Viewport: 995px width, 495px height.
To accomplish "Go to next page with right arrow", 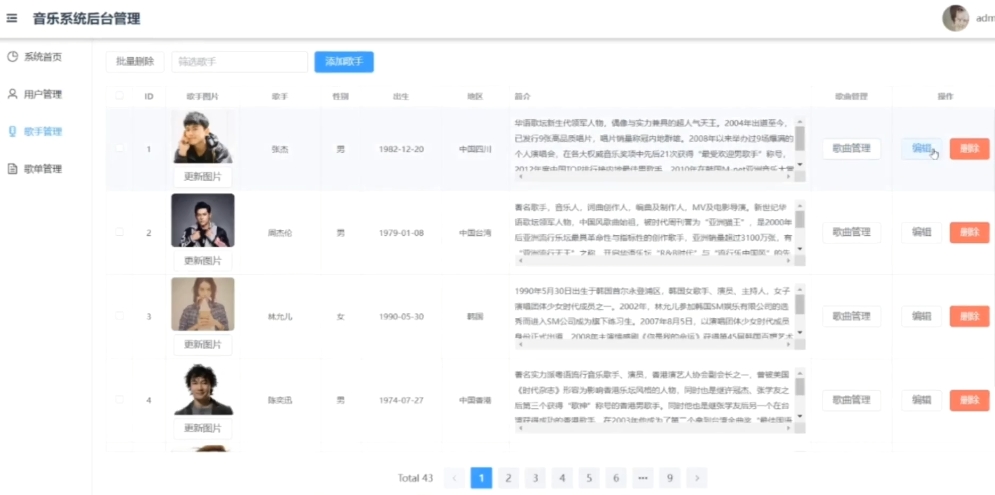I will 697,478.
